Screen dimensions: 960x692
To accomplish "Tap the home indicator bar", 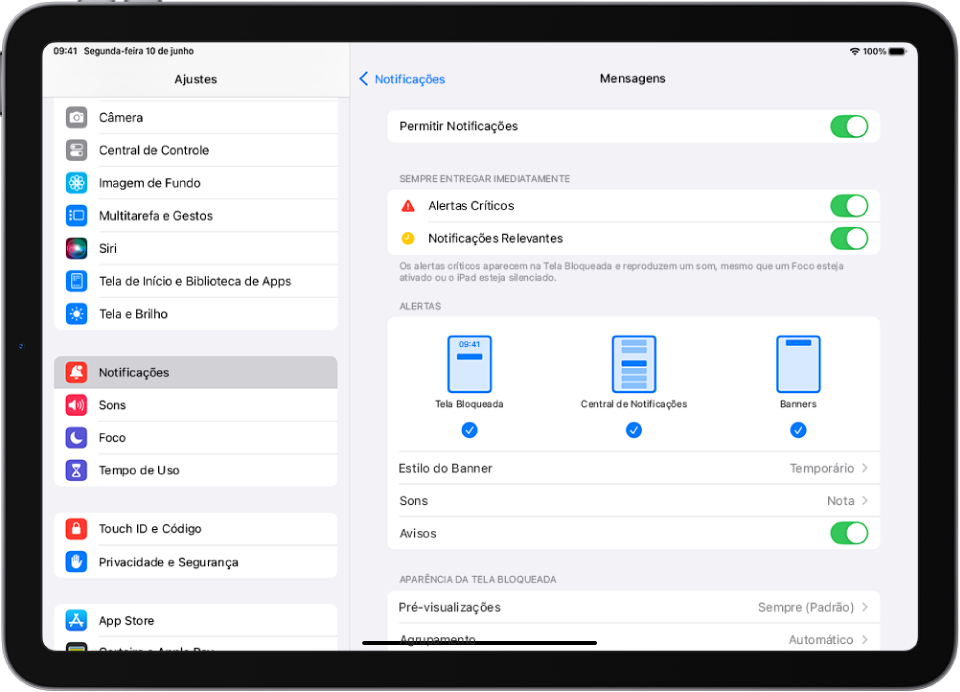I will [479, 642].
